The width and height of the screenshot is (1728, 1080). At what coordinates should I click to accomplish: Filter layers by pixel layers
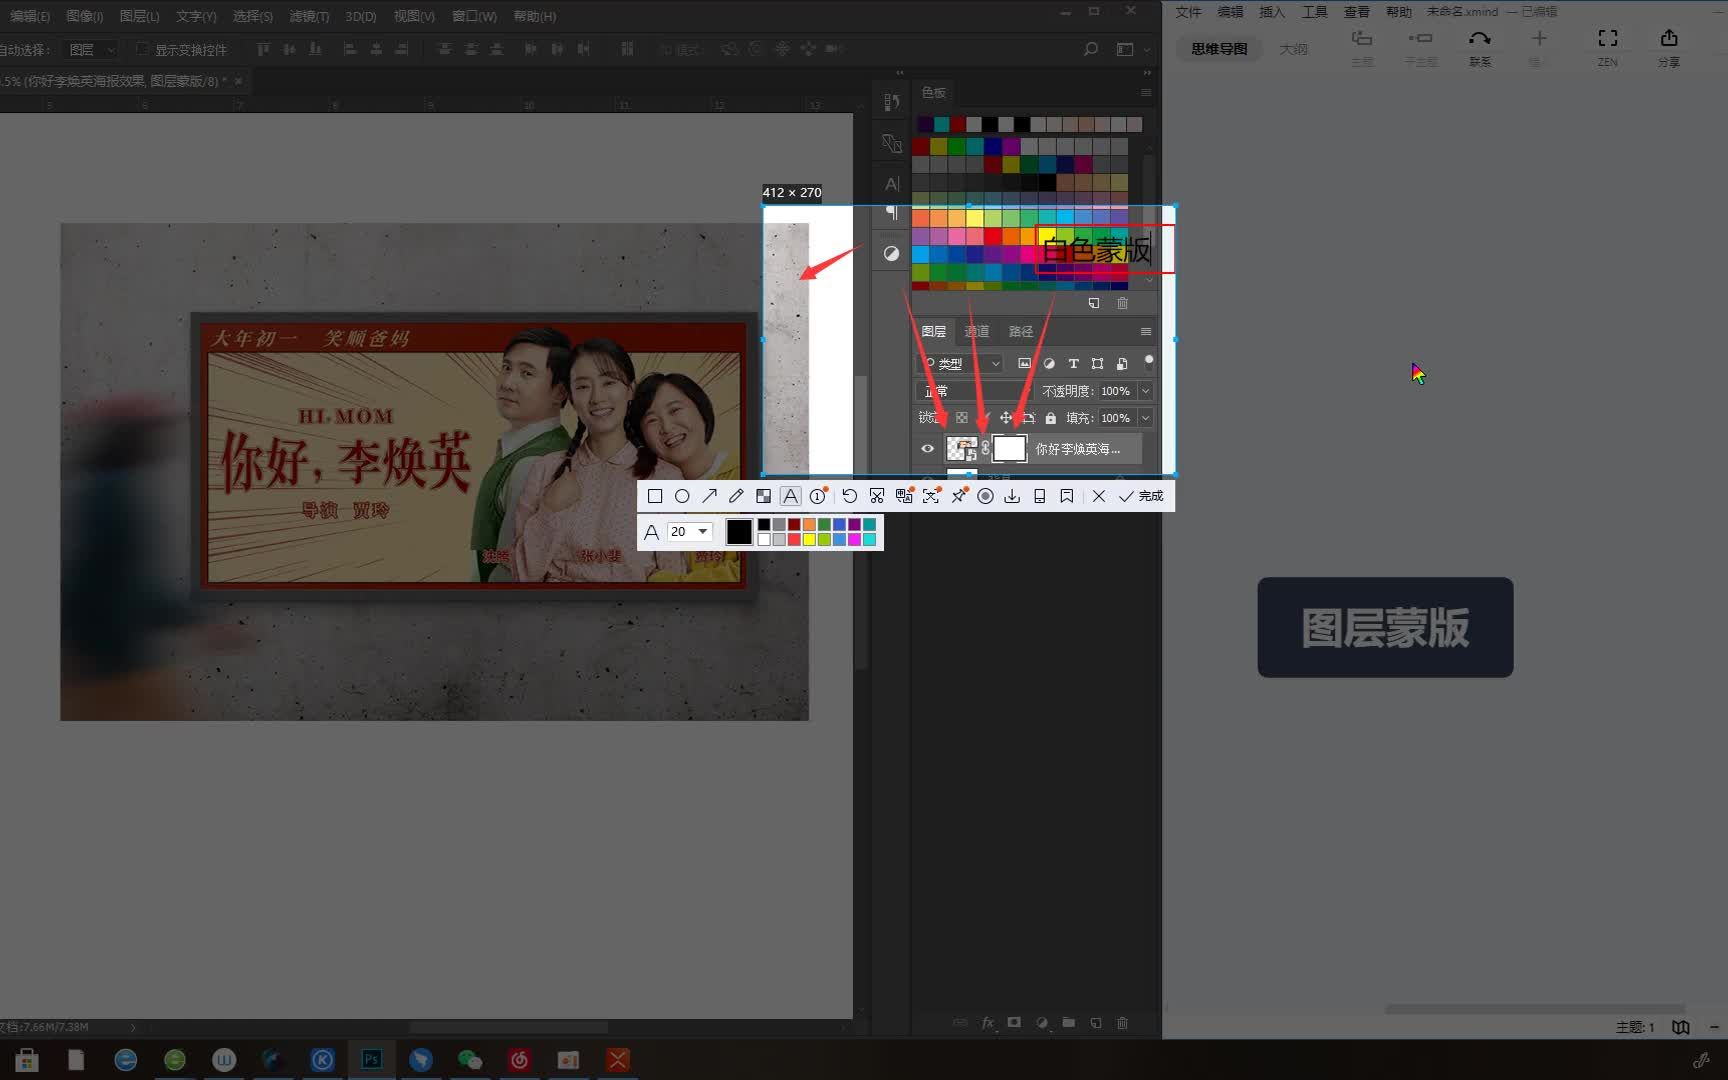1024,364
